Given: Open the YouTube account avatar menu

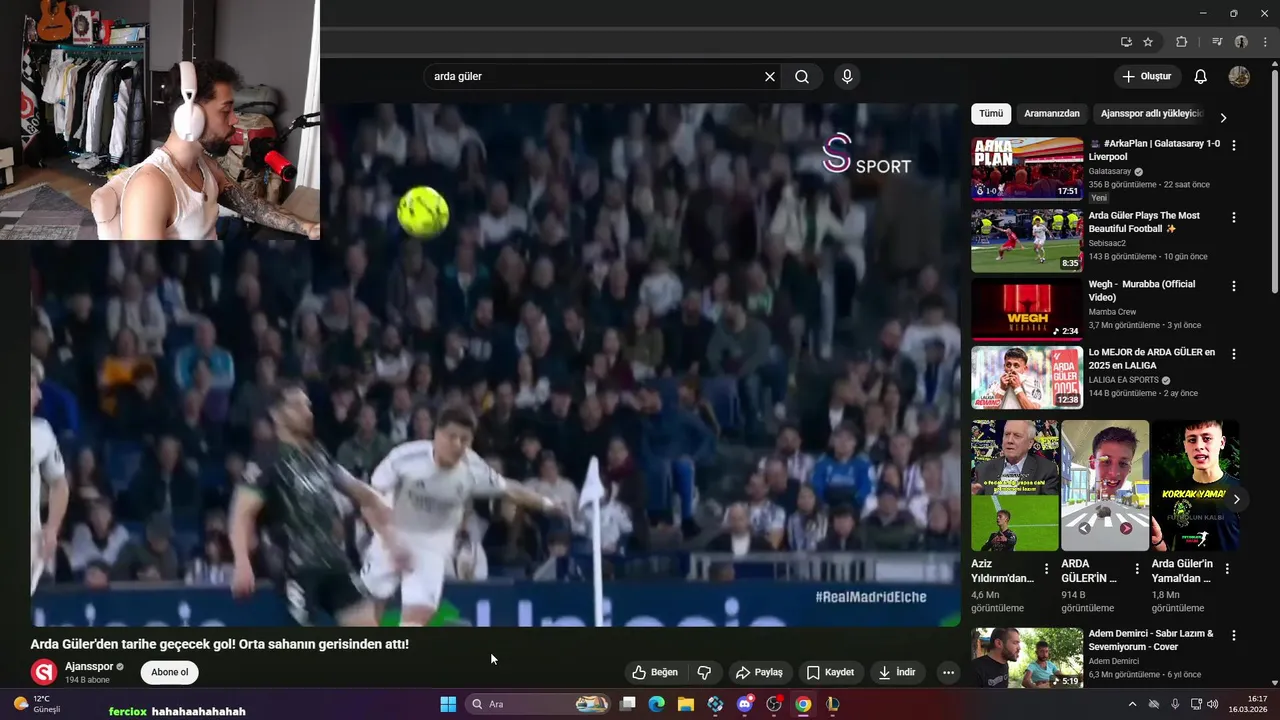Looking at the screenshot, I should pyautogui.click(x=1239, y=76).
